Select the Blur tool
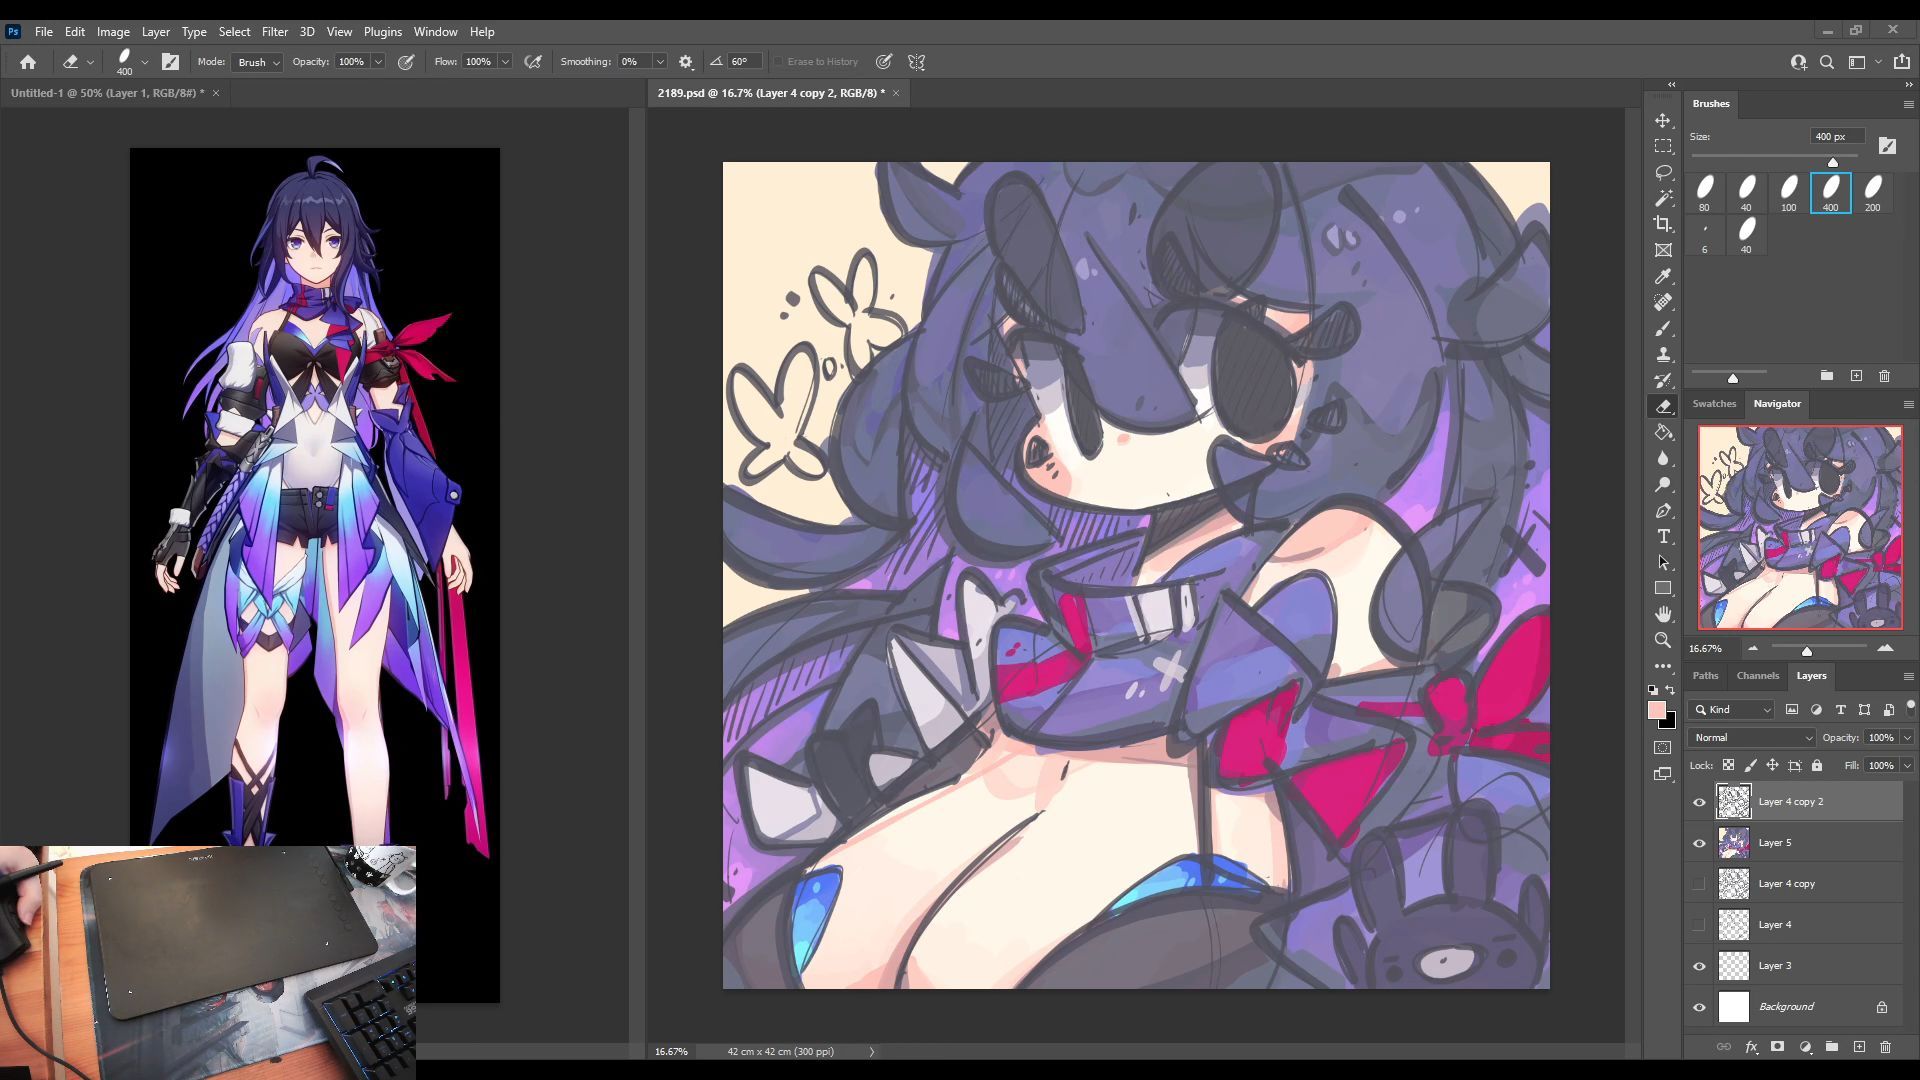The width and height of the screenshot is (1920, 1080). pos(1663,458)
